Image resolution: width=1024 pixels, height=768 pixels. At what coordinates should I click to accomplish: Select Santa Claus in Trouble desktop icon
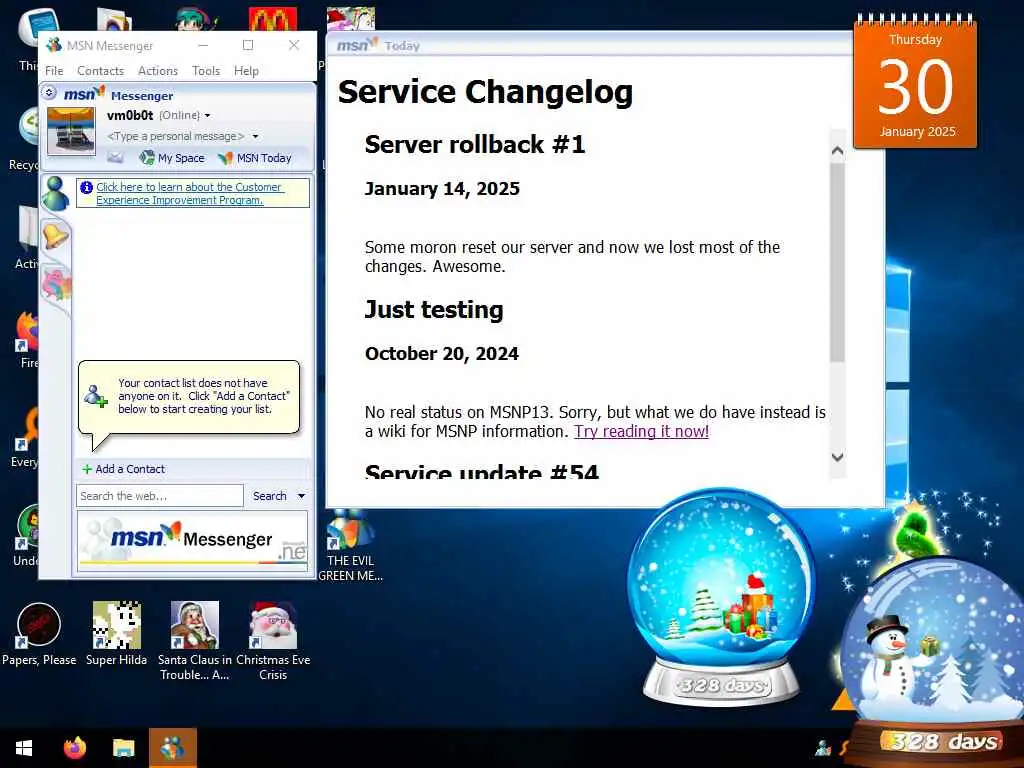[x=195, y=641]
